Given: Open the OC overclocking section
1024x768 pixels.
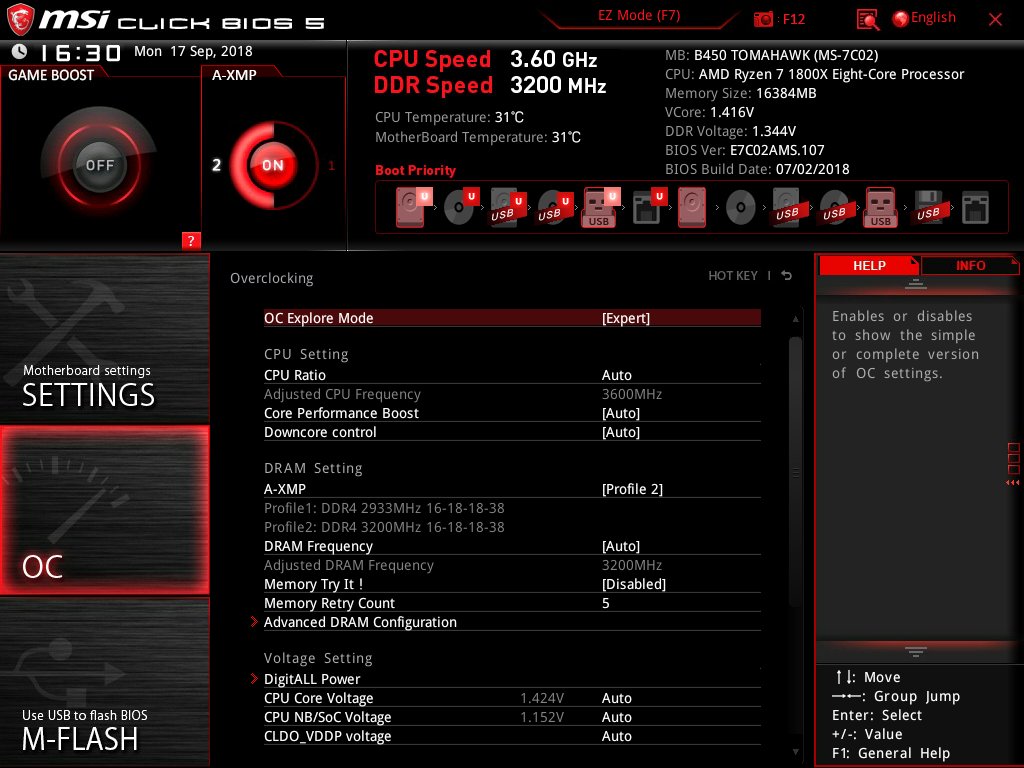Looking at the screenshot, I should (104, 510).
